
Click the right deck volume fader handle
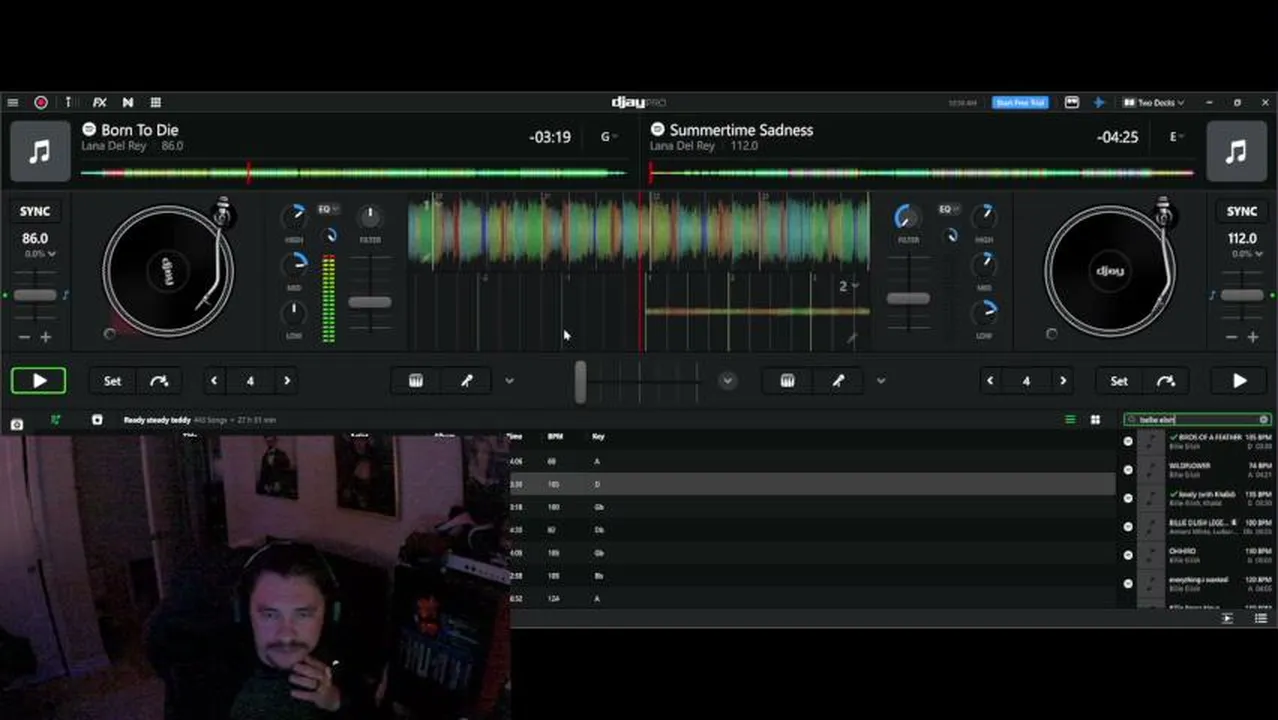click(x=908, y=298)
